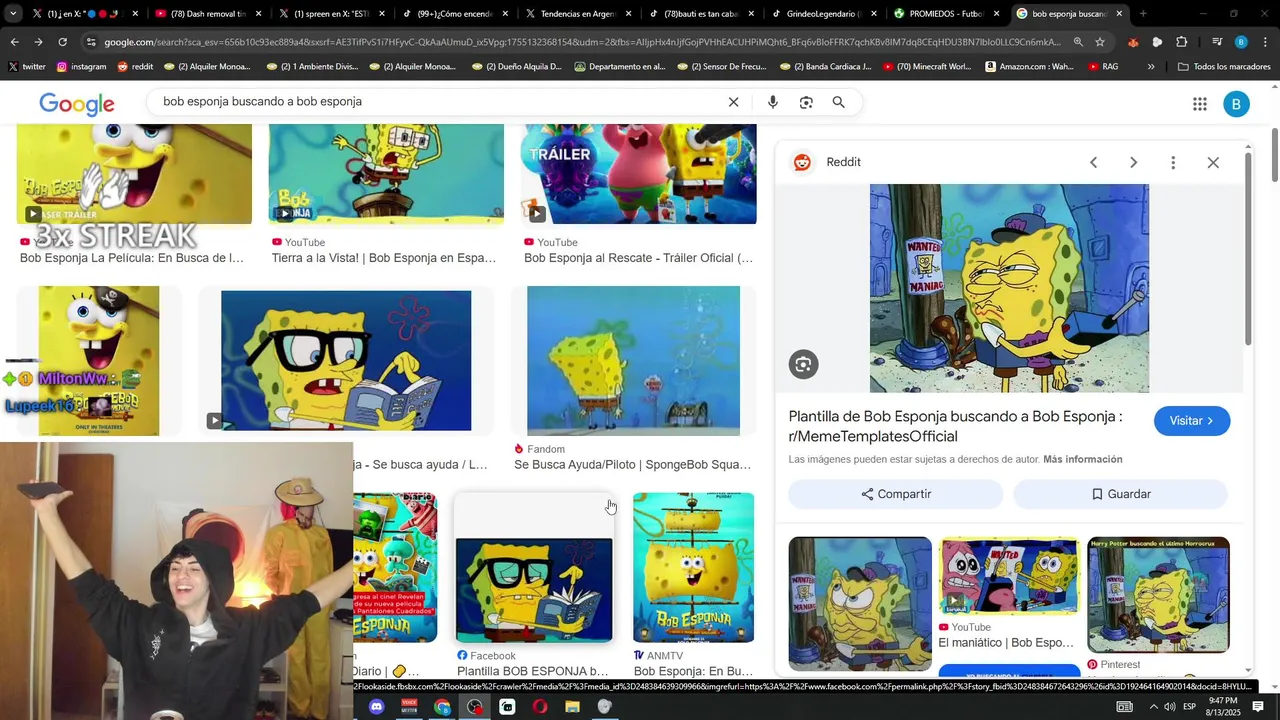Open El maniático YouTube related image
Viewport: 1280px width, 720px height.
[1009, 576]
